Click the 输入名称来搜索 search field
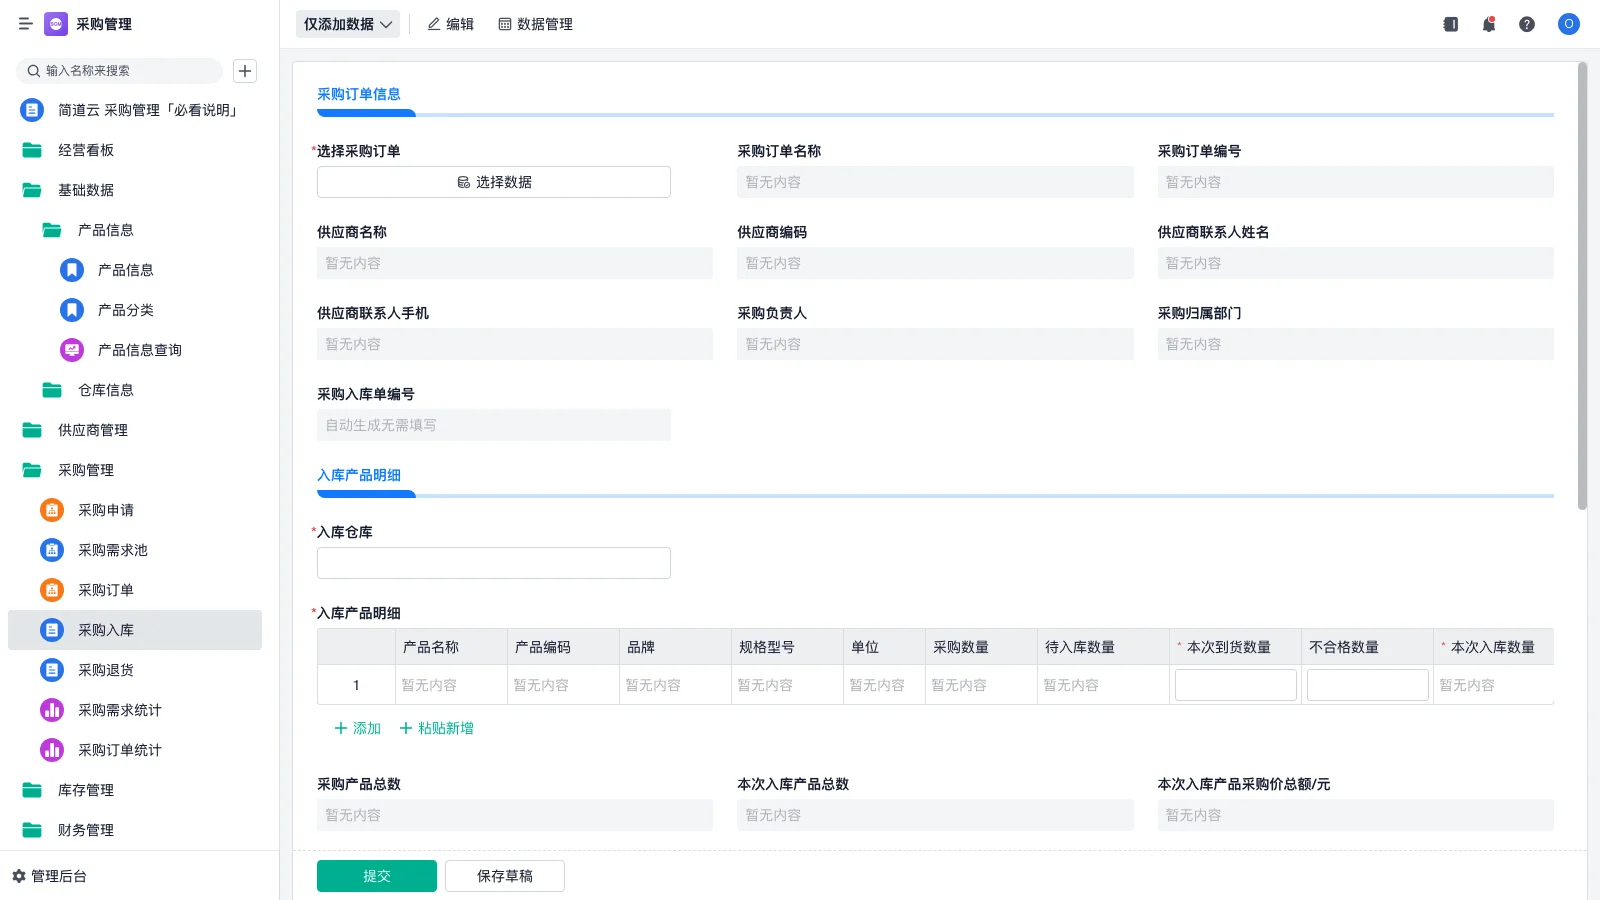This screenshot has height=900, width=1600. tap(120, 71)
